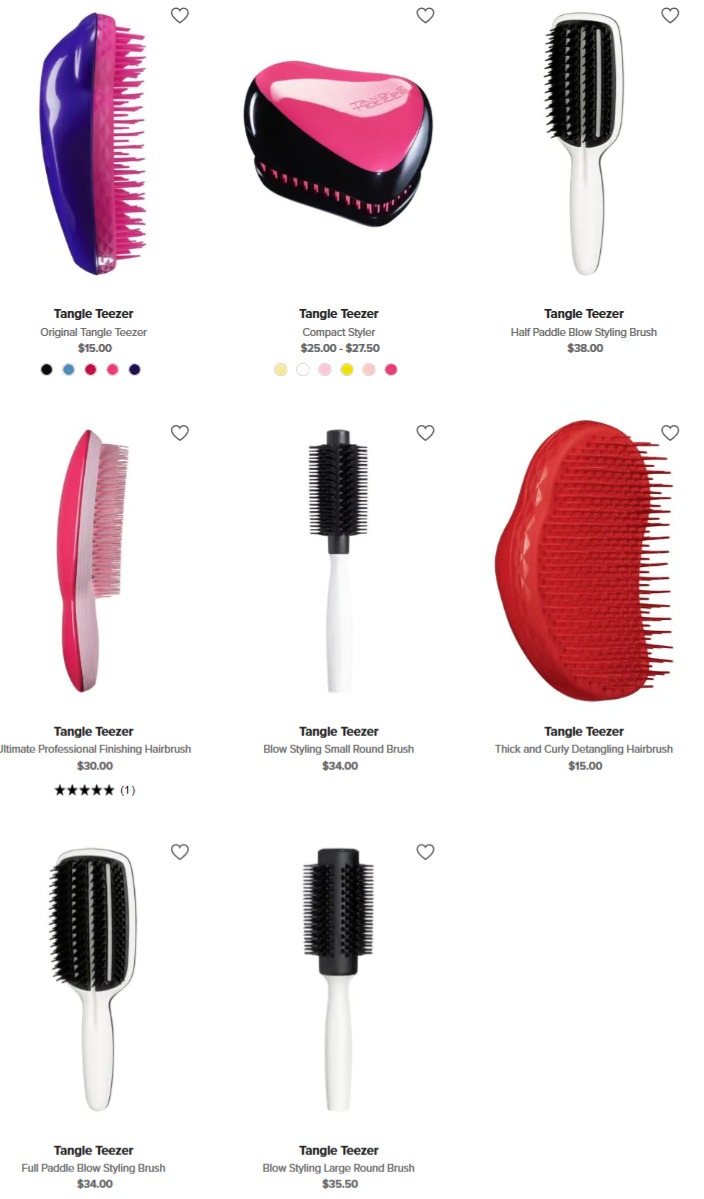Click heart on Full Paddle Blow Styling Brush
This screenshot has width=704, height=1199.
180,852
